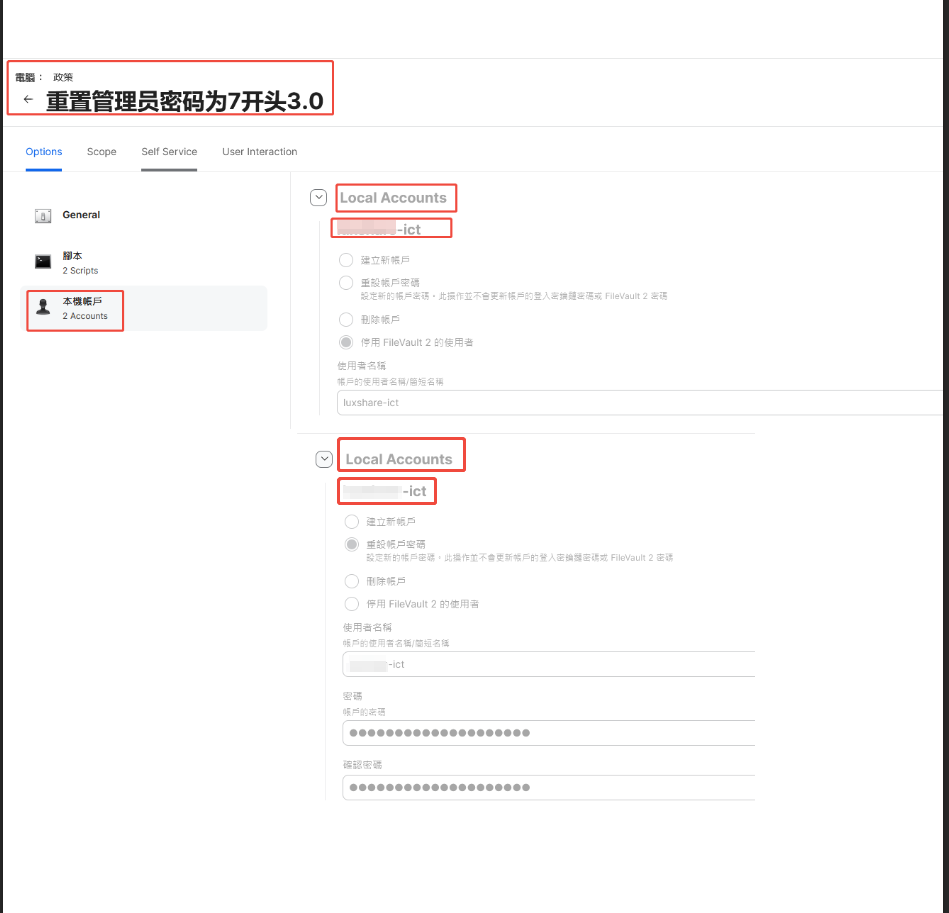Open the User Interaction tab
This screenshot has height=913, width=949.
tap(259, 152)
